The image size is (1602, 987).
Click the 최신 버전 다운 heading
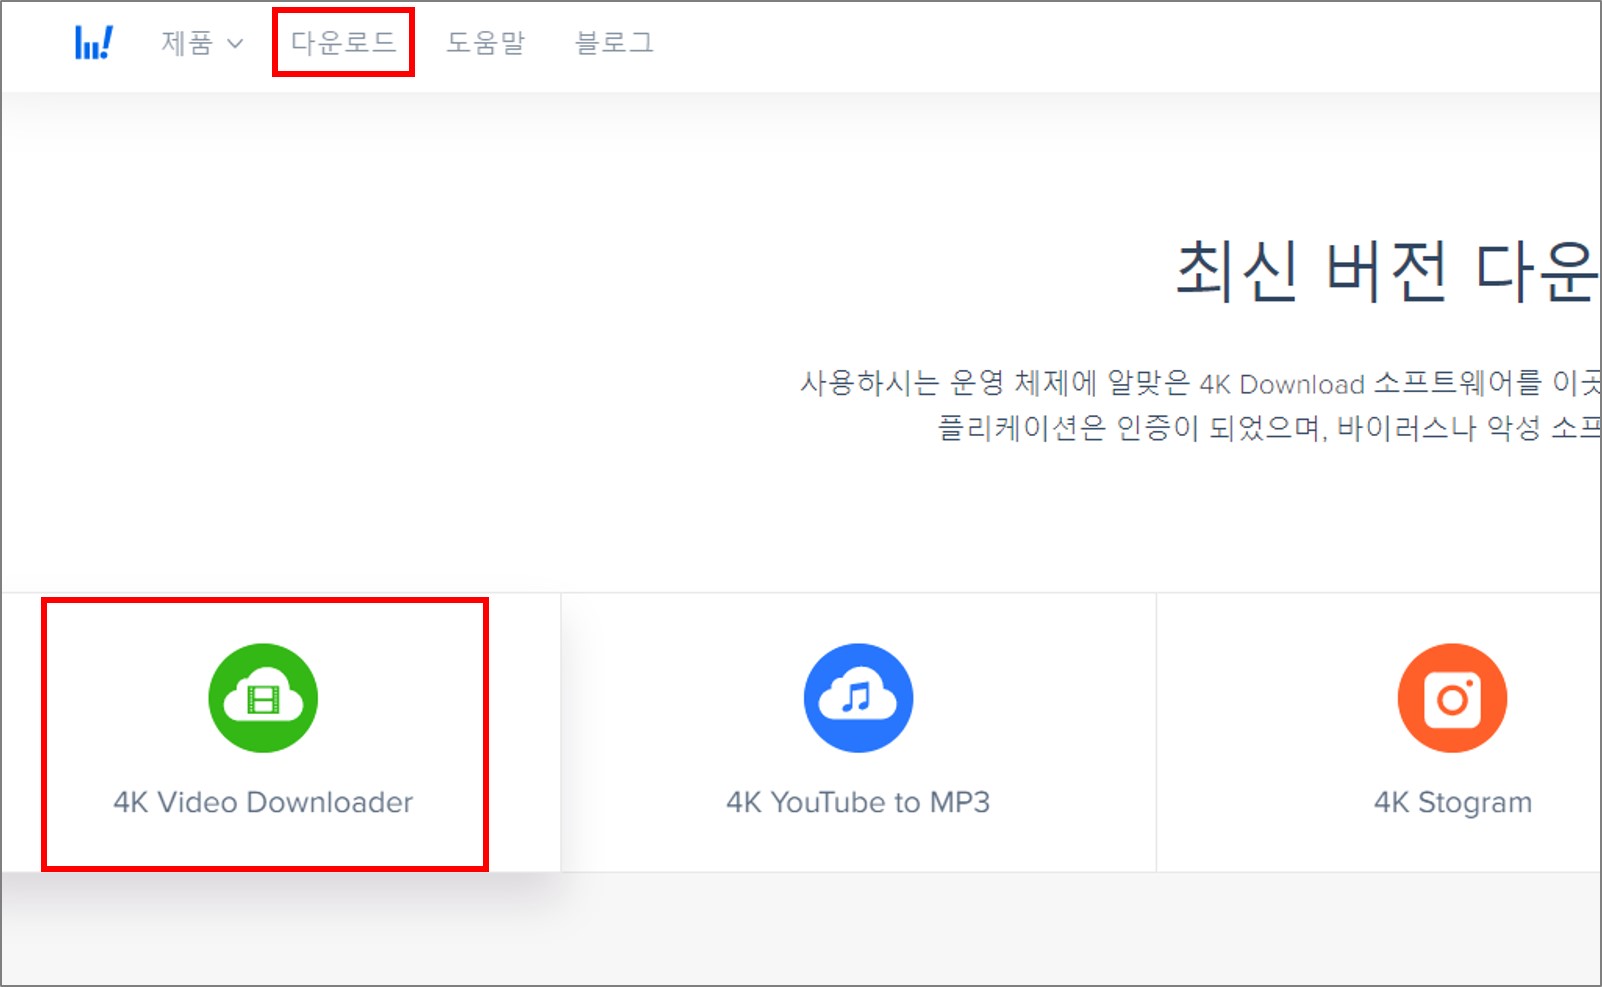coord(1388,271)
